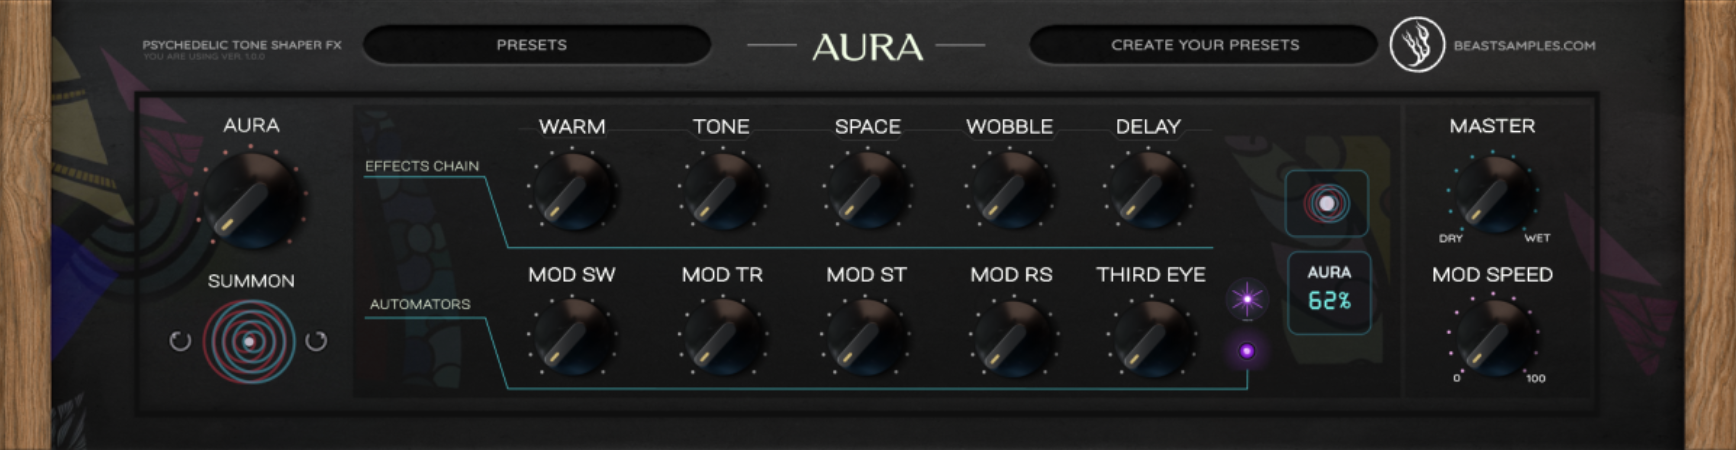This screenshot has width=1736, height=450.
Task: Click the MOD ST knob
Action: pos(867,338)
